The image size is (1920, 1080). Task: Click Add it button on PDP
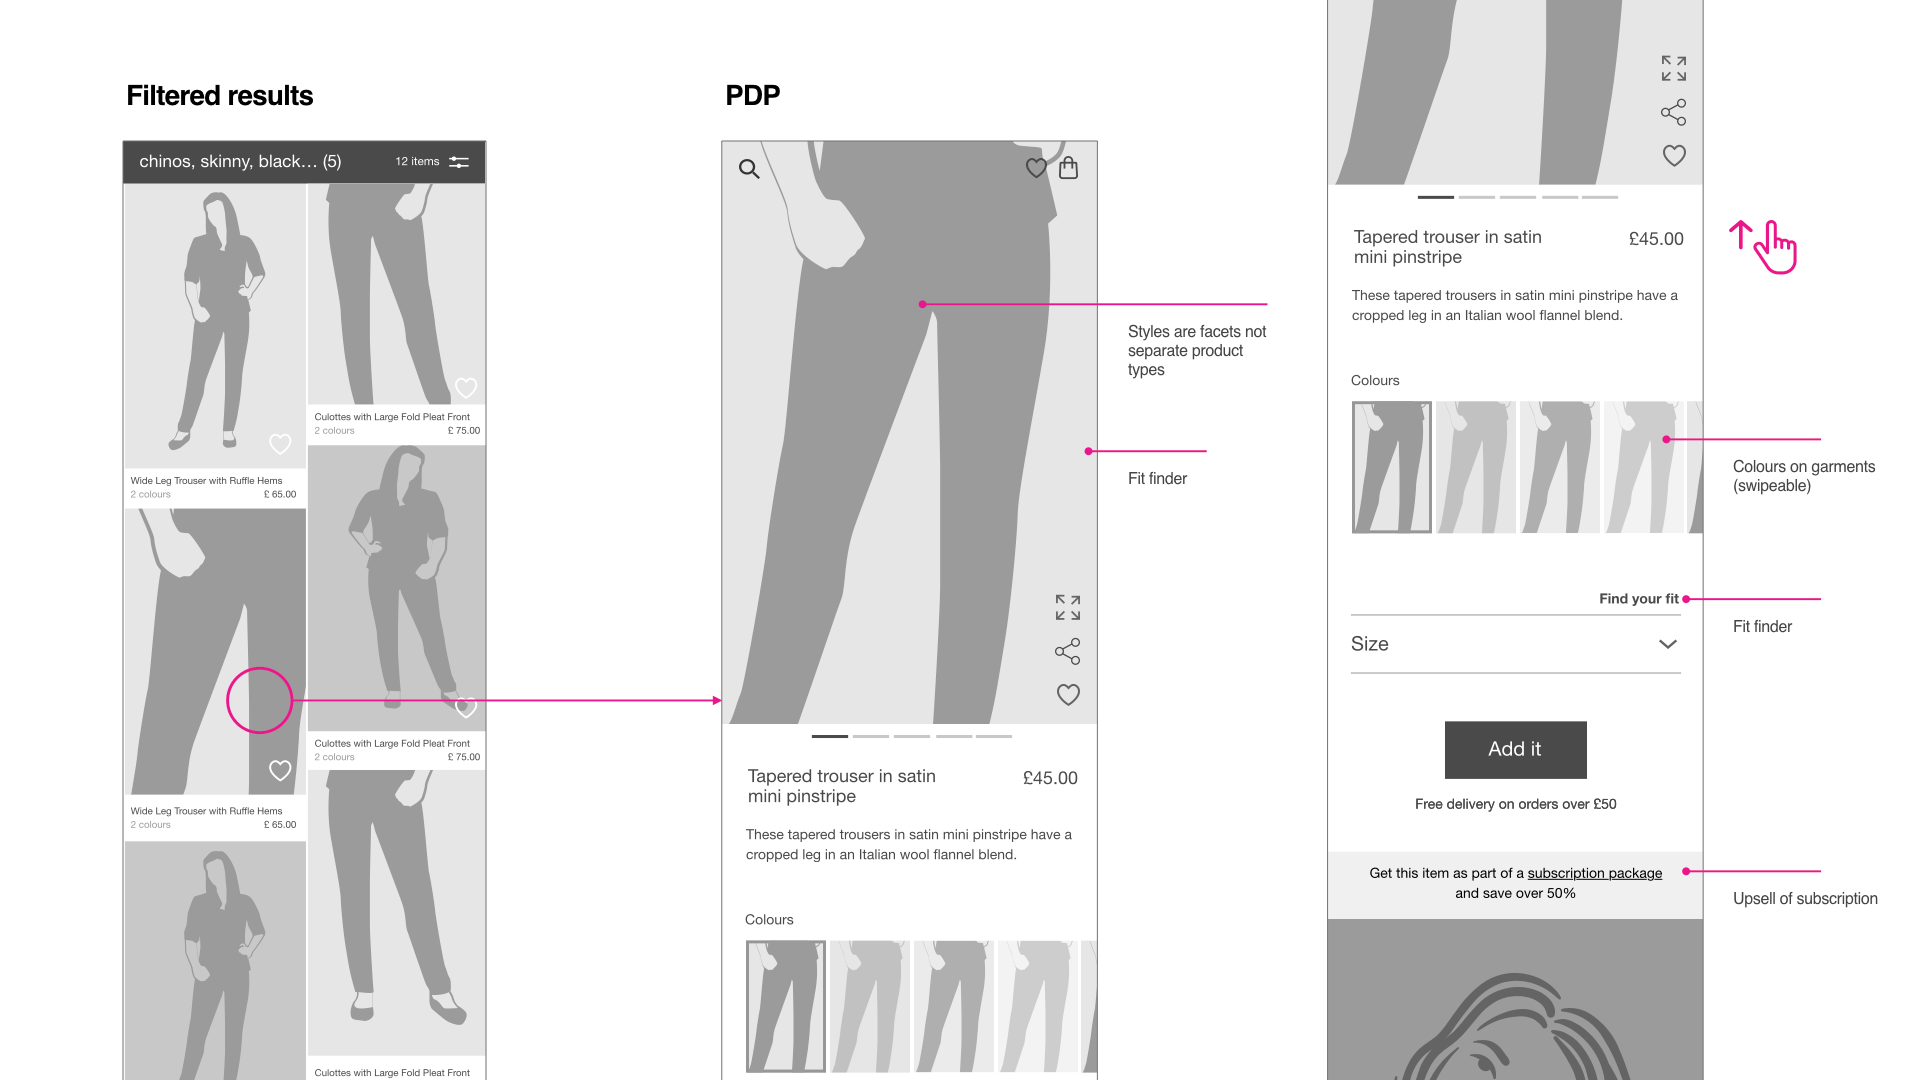pos(1515,749)
